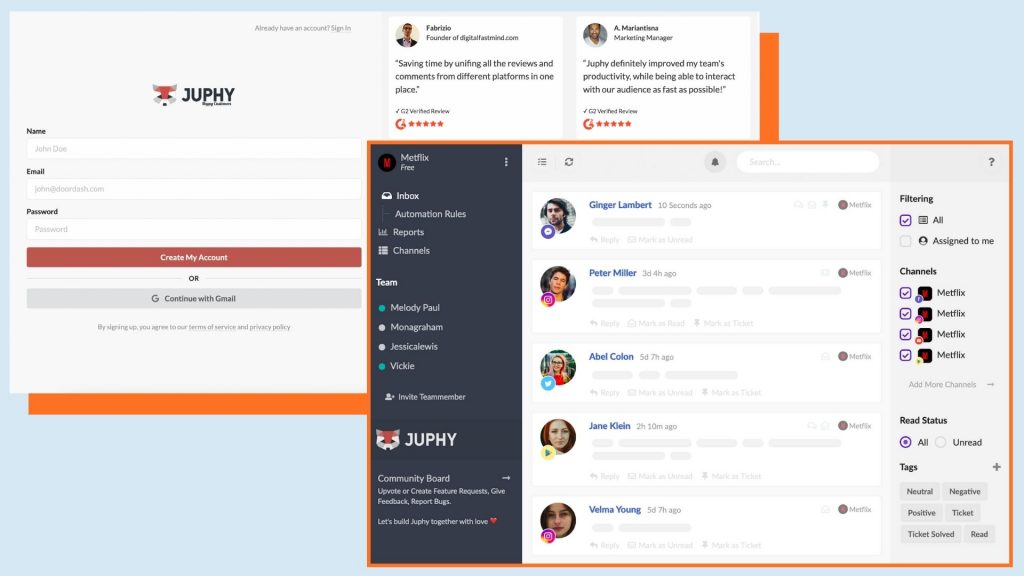Uncheck the Google Play Metflix channel checkbox
Image resolution: width=1024 pixels, height=576 pixels.
(905, 355)
